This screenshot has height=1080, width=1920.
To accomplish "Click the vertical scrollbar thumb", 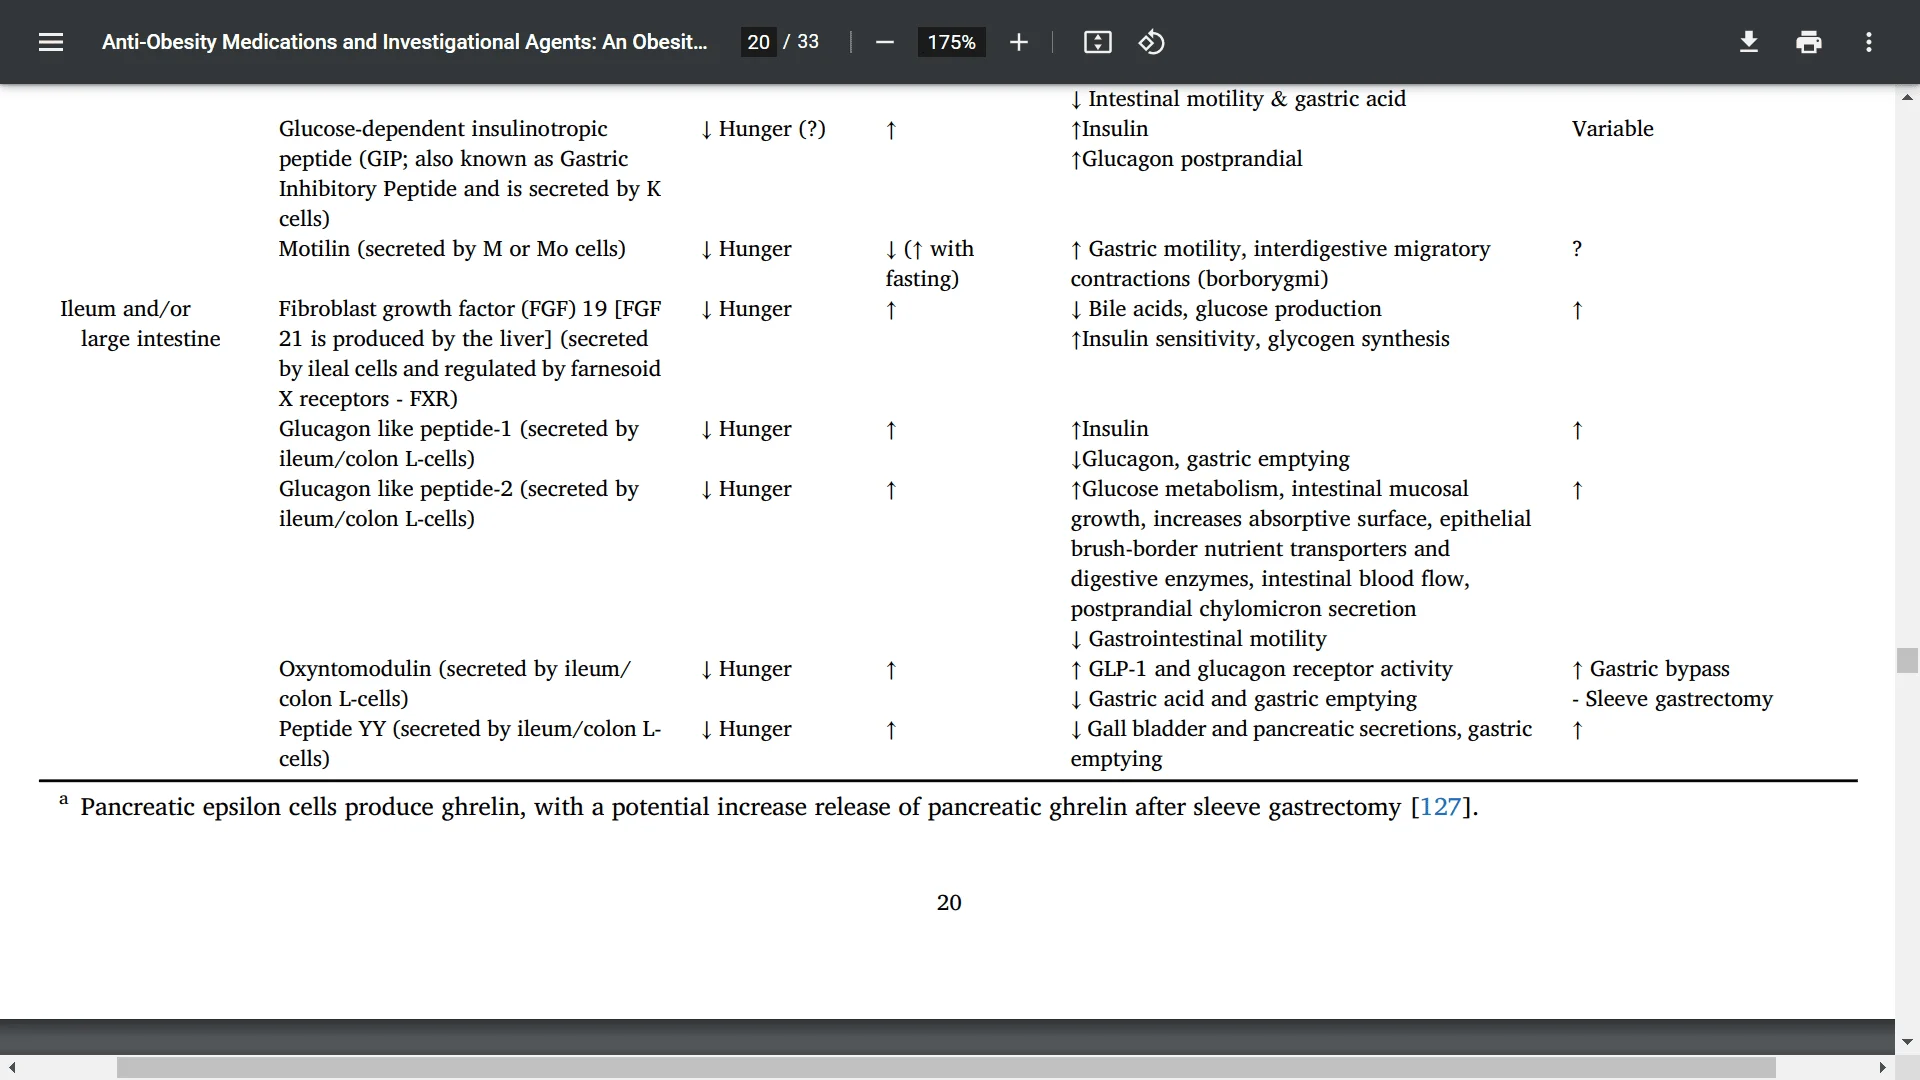I will pyautogui.click(x=1907, y=661).
